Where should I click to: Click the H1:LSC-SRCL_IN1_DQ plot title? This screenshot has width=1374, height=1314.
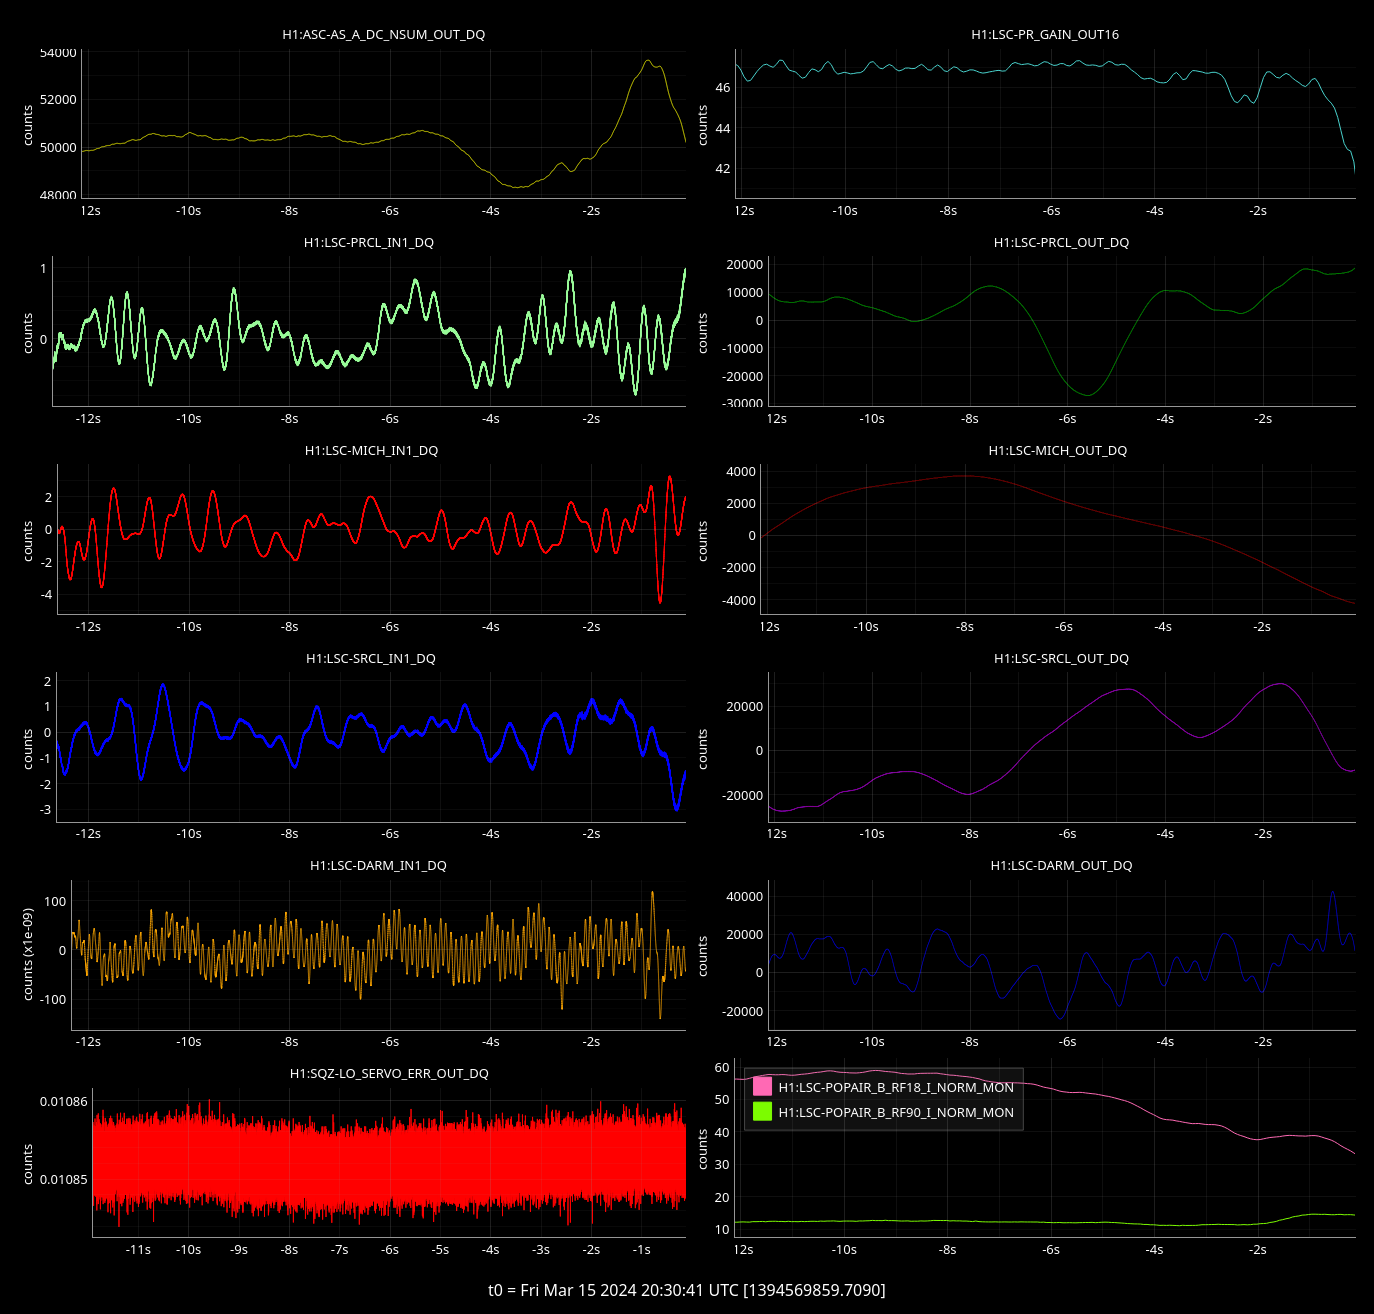pyautogui.click(x=371, y=658)
